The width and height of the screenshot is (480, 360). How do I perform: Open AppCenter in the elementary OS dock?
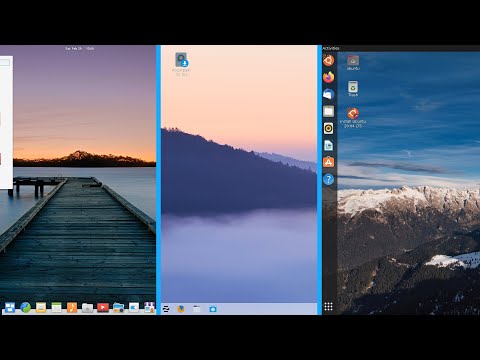pyautogui.click(x=149, y=307)
